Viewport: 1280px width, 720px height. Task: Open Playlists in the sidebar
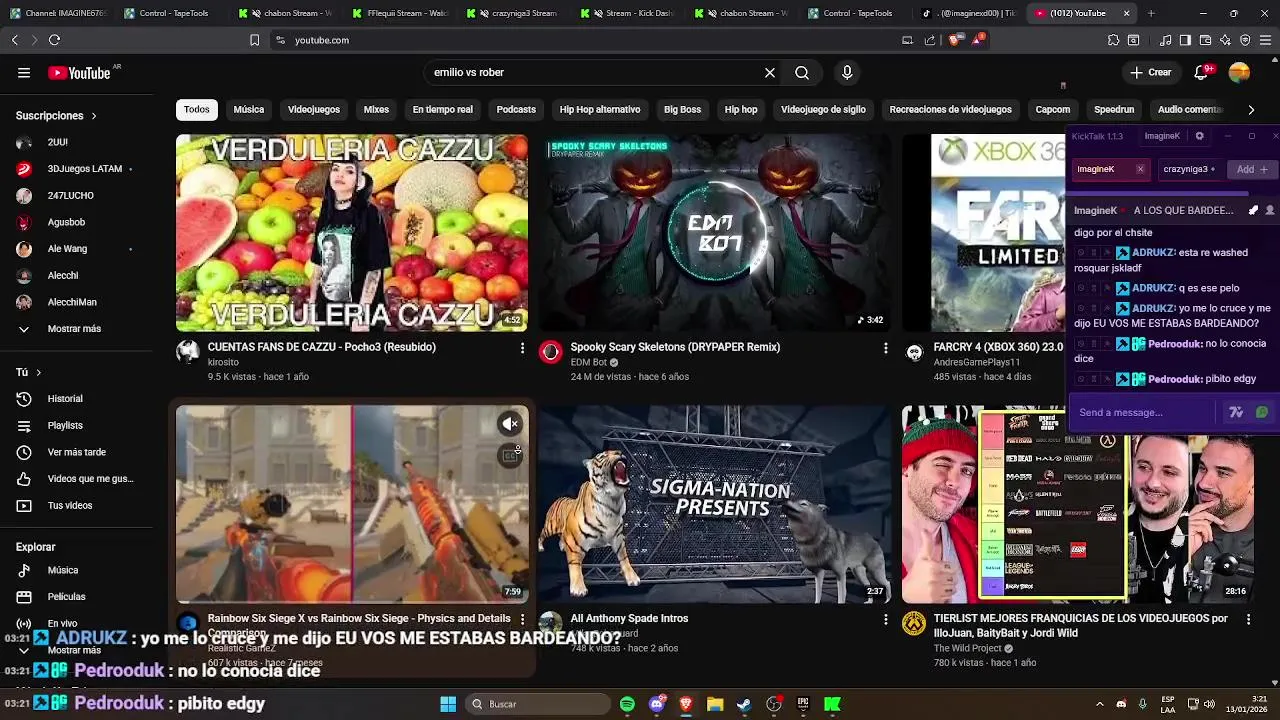65,426
